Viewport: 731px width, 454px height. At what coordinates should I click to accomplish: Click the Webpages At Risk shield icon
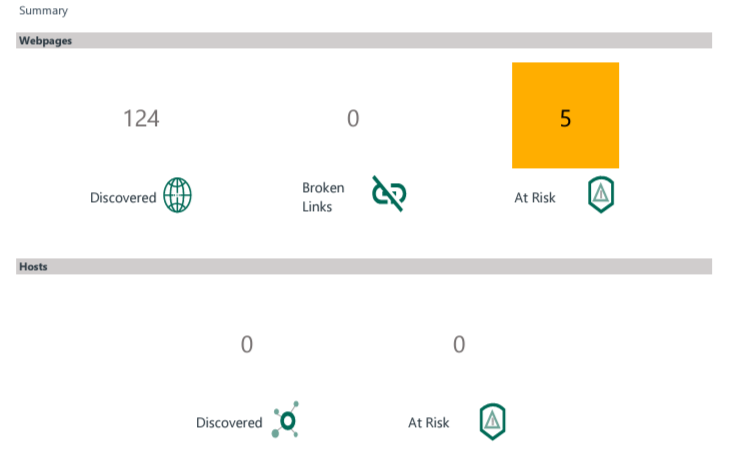(600, 195)
